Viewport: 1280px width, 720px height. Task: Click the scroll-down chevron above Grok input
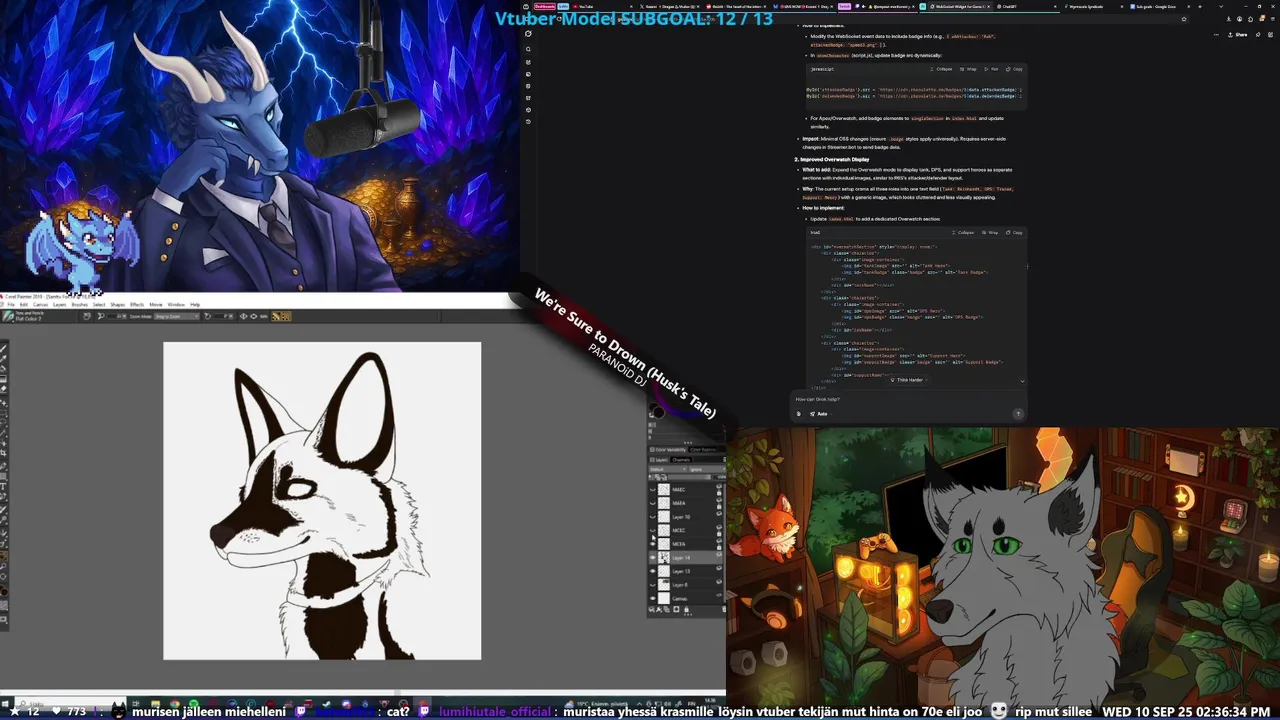click(x=1022, y=381)
